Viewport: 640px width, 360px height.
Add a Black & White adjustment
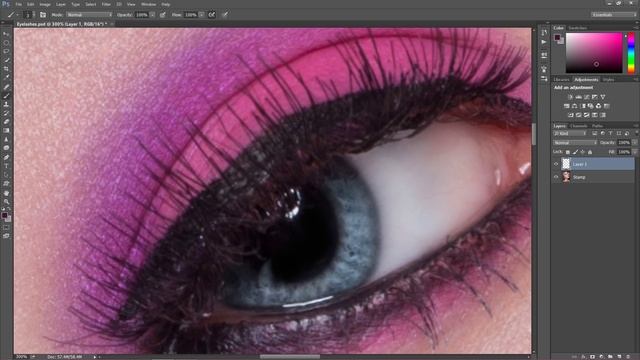coord(583,106)
